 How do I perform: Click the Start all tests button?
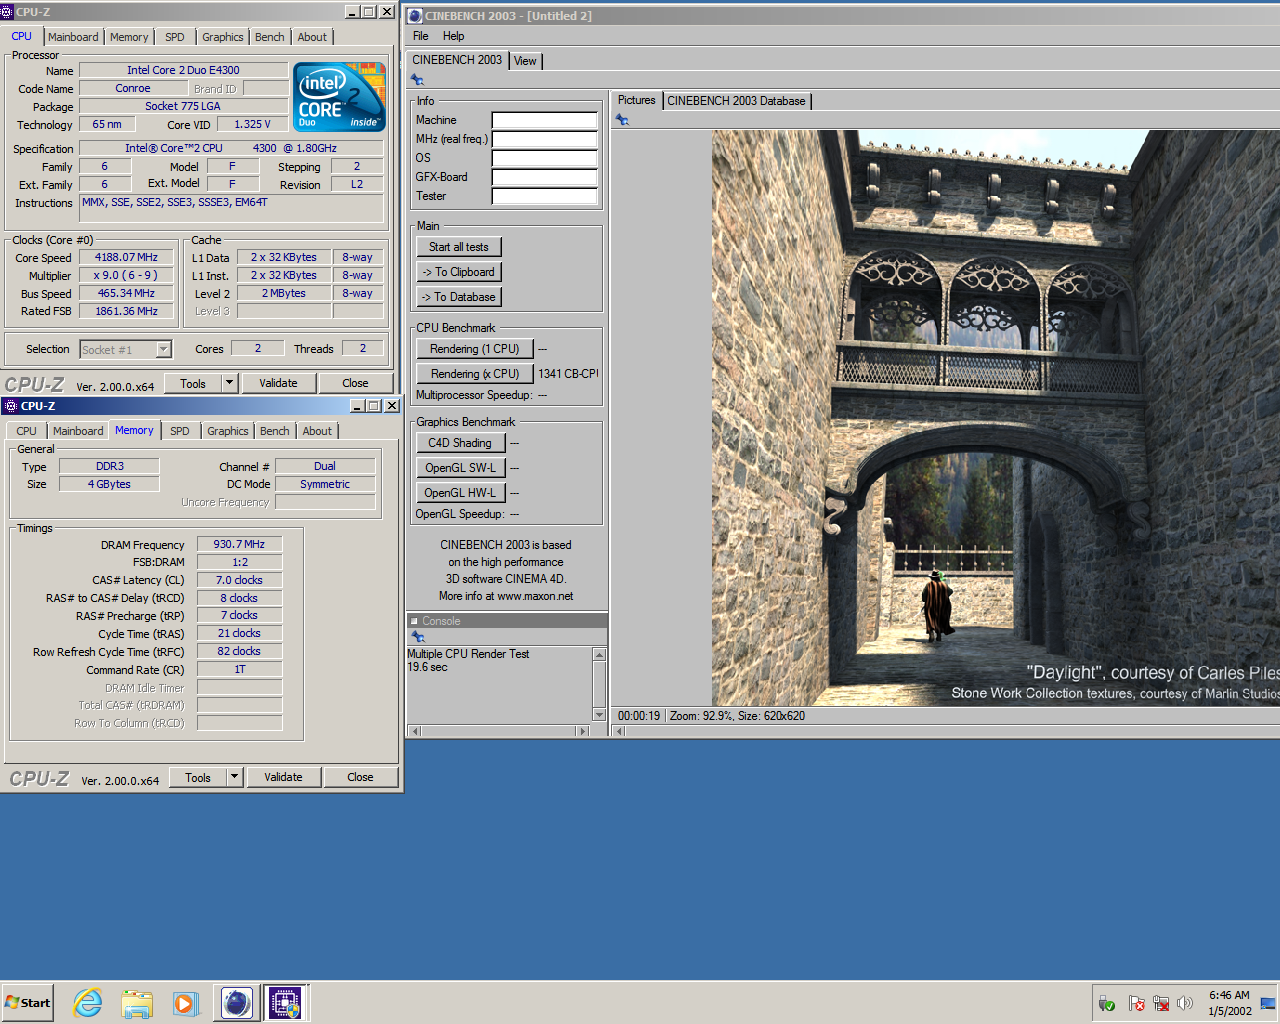click(x=459, y=247)
